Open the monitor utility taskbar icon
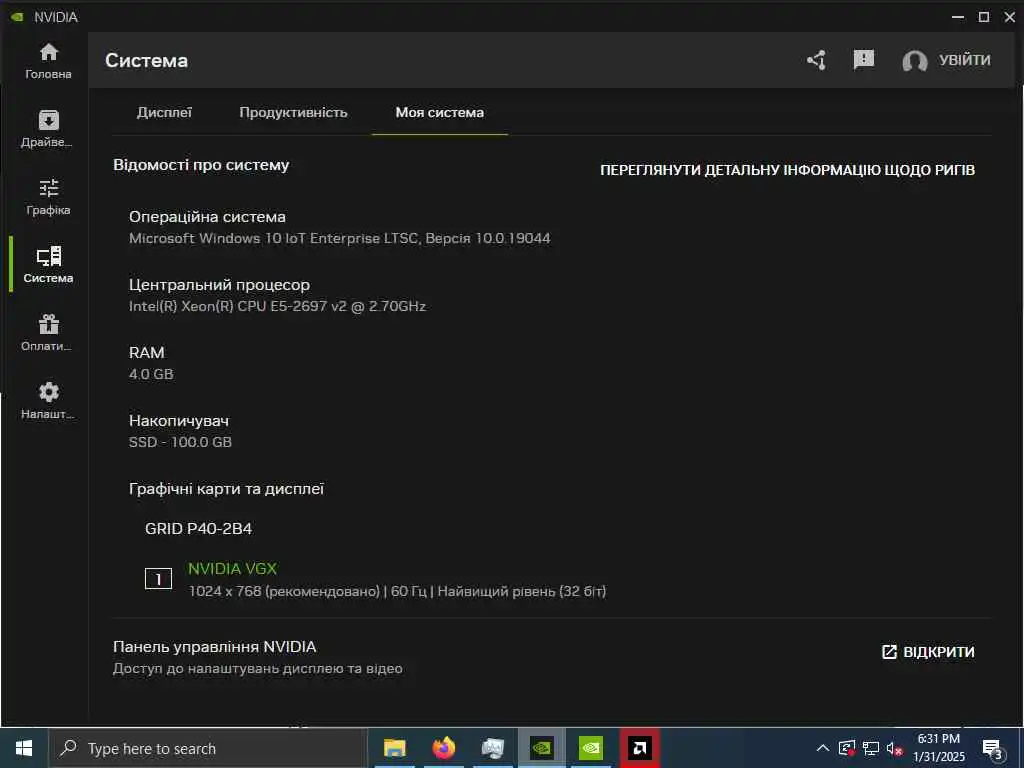Image resolution: width=1024 pixels, height=768 pixels. (x=492, y=748)
